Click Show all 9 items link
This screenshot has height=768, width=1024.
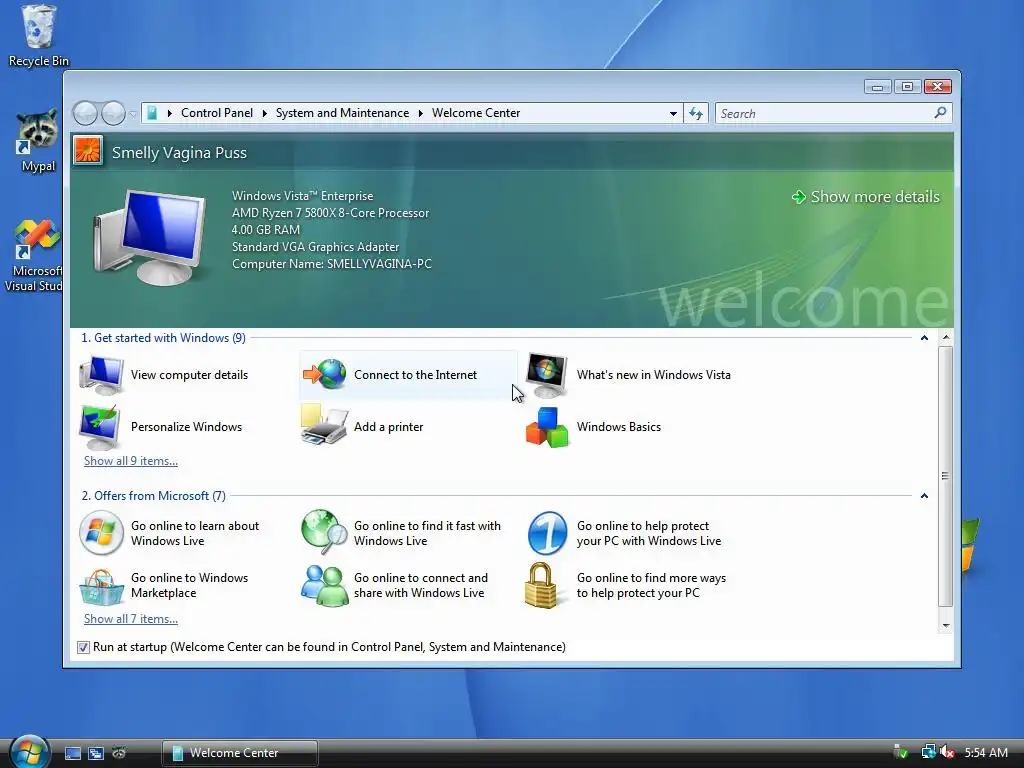click(x=131, y=461)
